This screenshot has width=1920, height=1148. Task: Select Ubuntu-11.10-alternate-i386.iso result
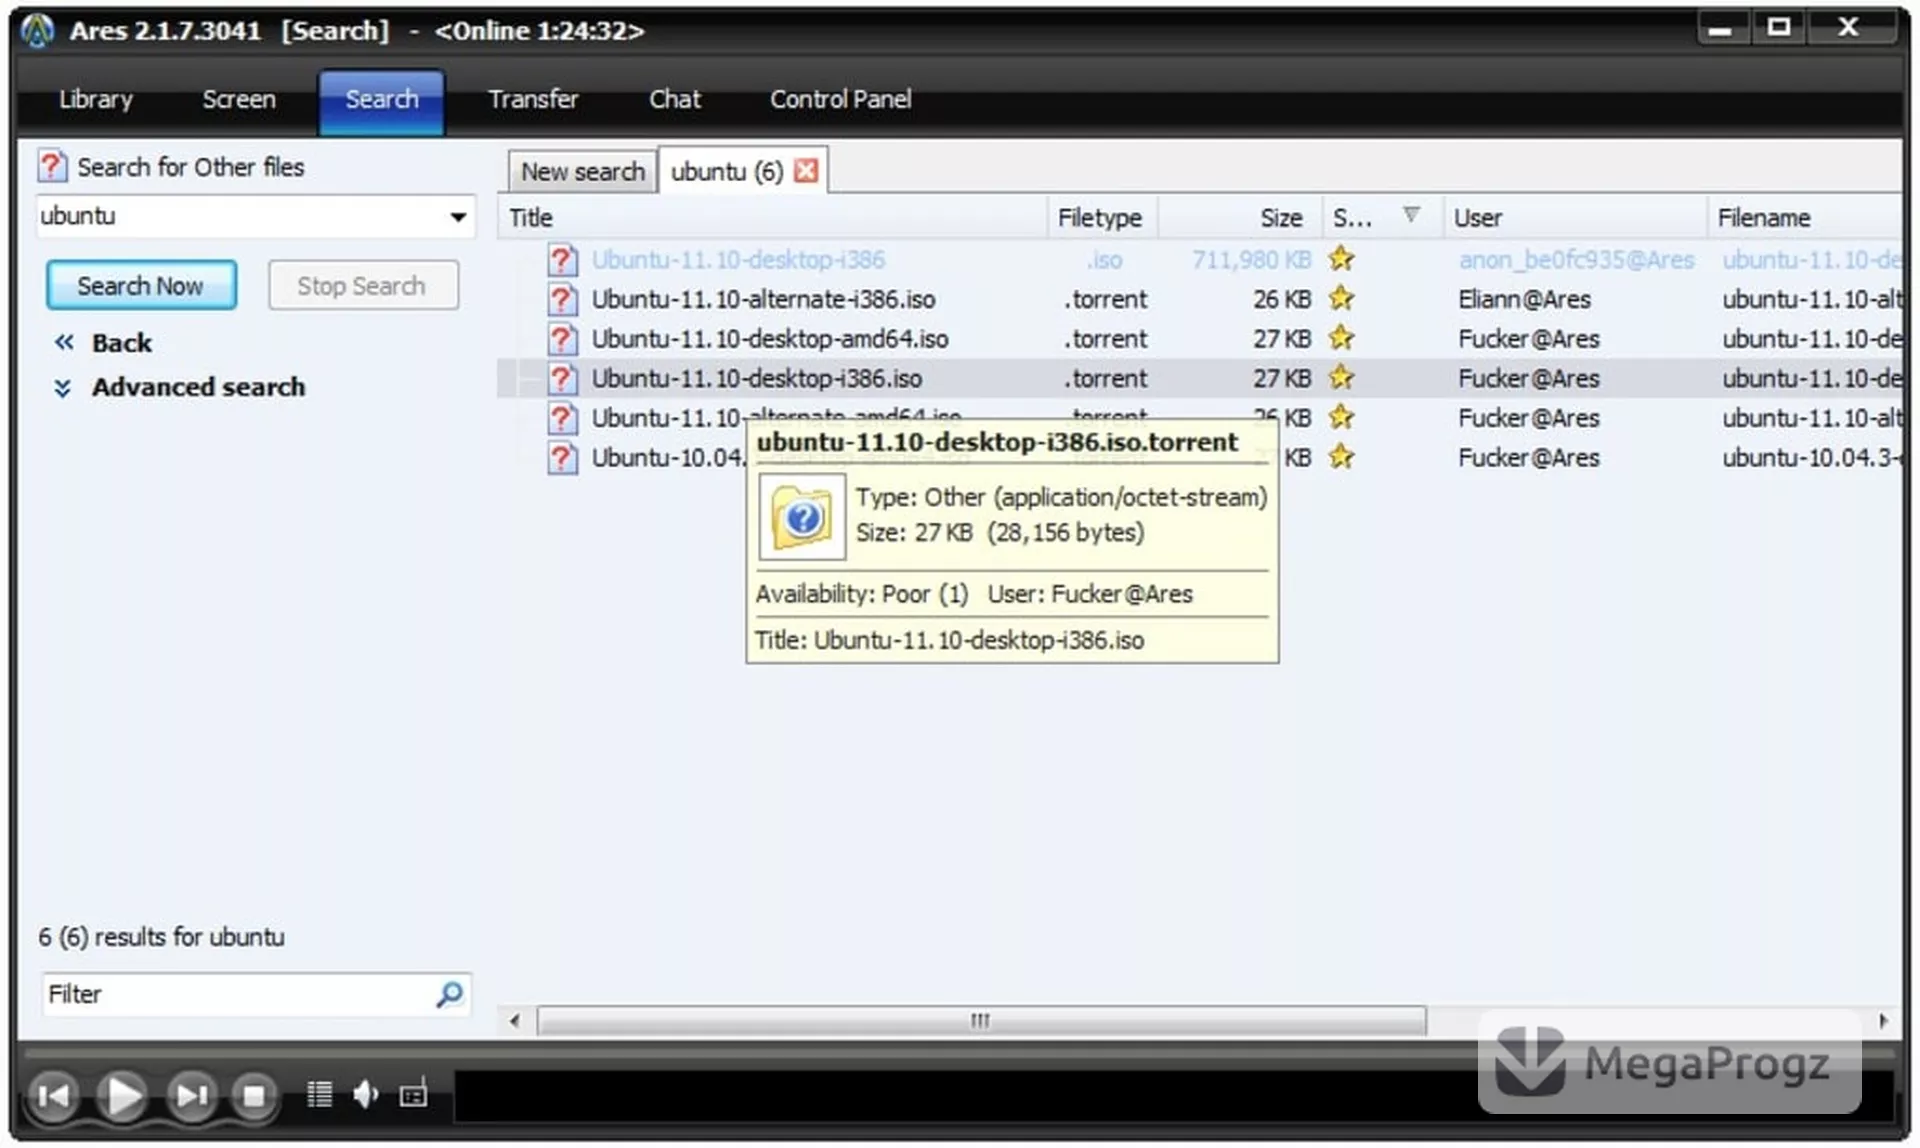point(1200,299)
